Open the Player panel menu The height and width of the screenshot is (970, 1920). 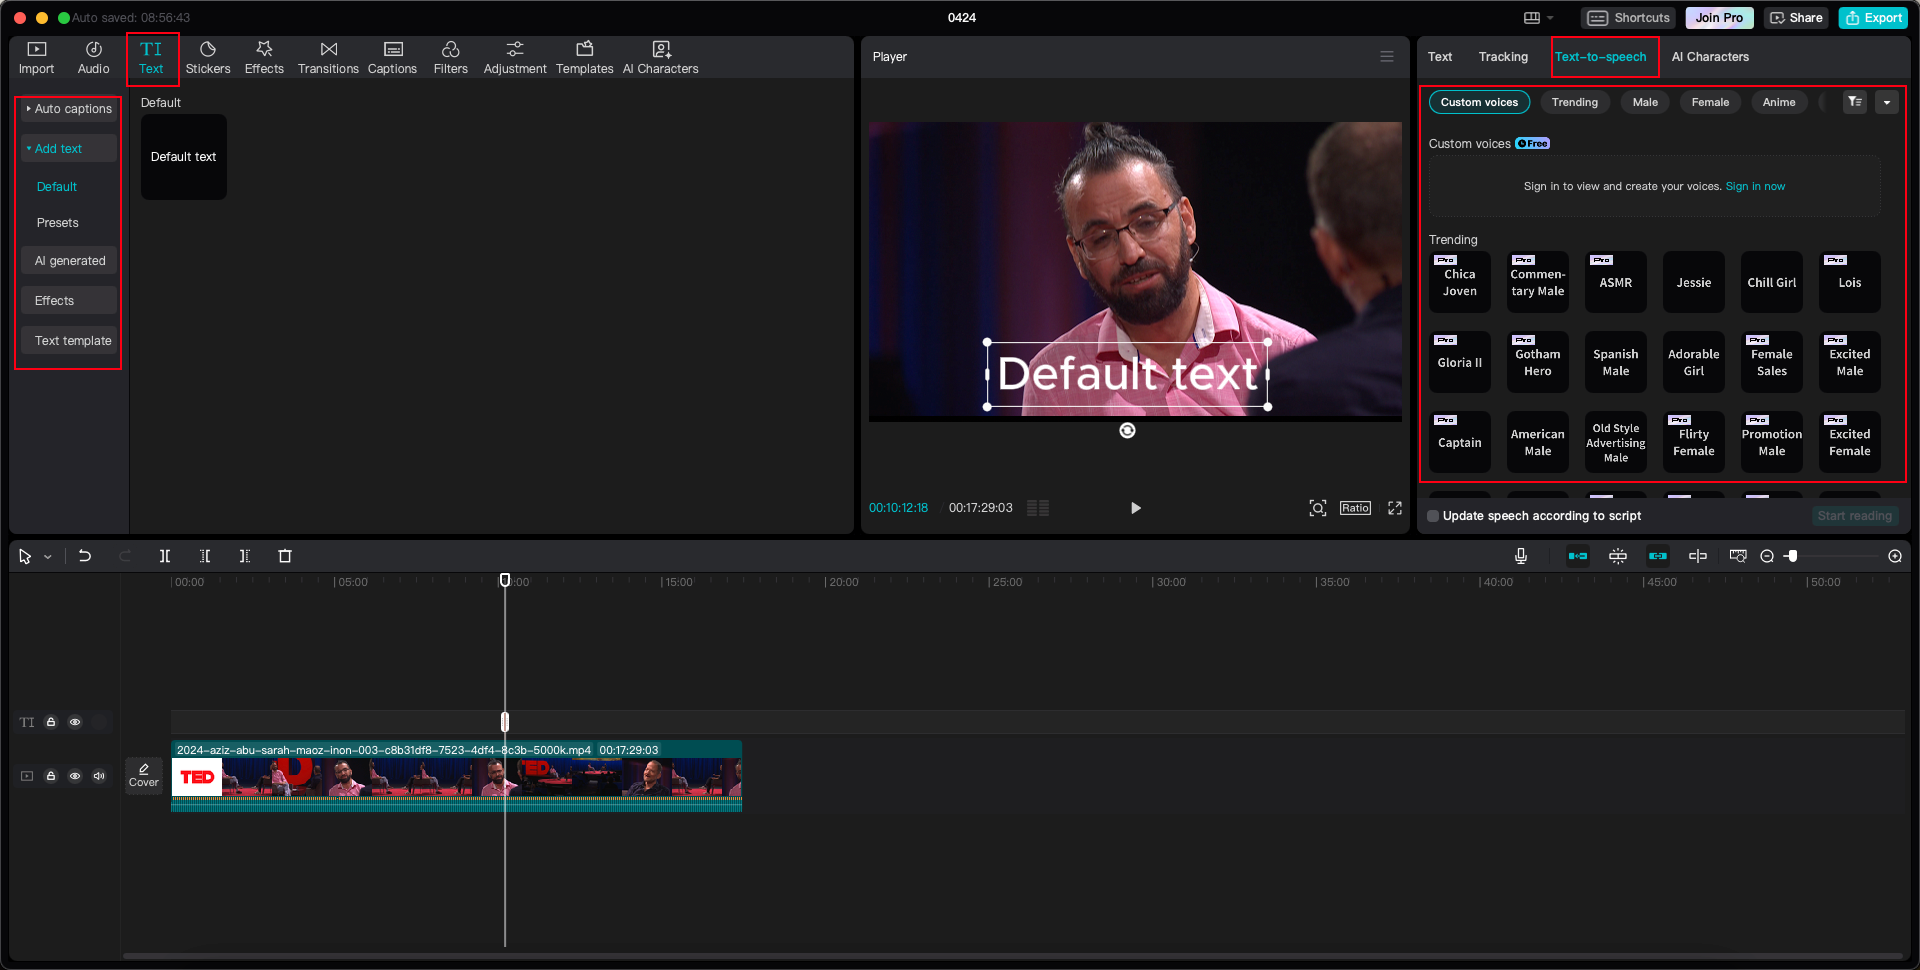(1387, 57)
